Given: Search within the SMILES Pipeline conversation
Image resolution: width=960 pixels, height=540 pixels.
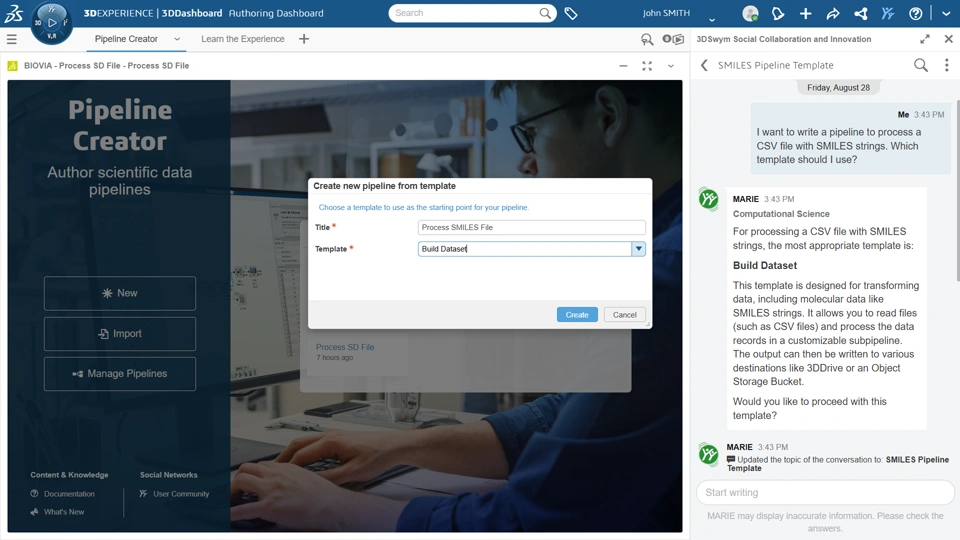Looking at the screenshot, I should pyautogui.click(x=921, y=65).
